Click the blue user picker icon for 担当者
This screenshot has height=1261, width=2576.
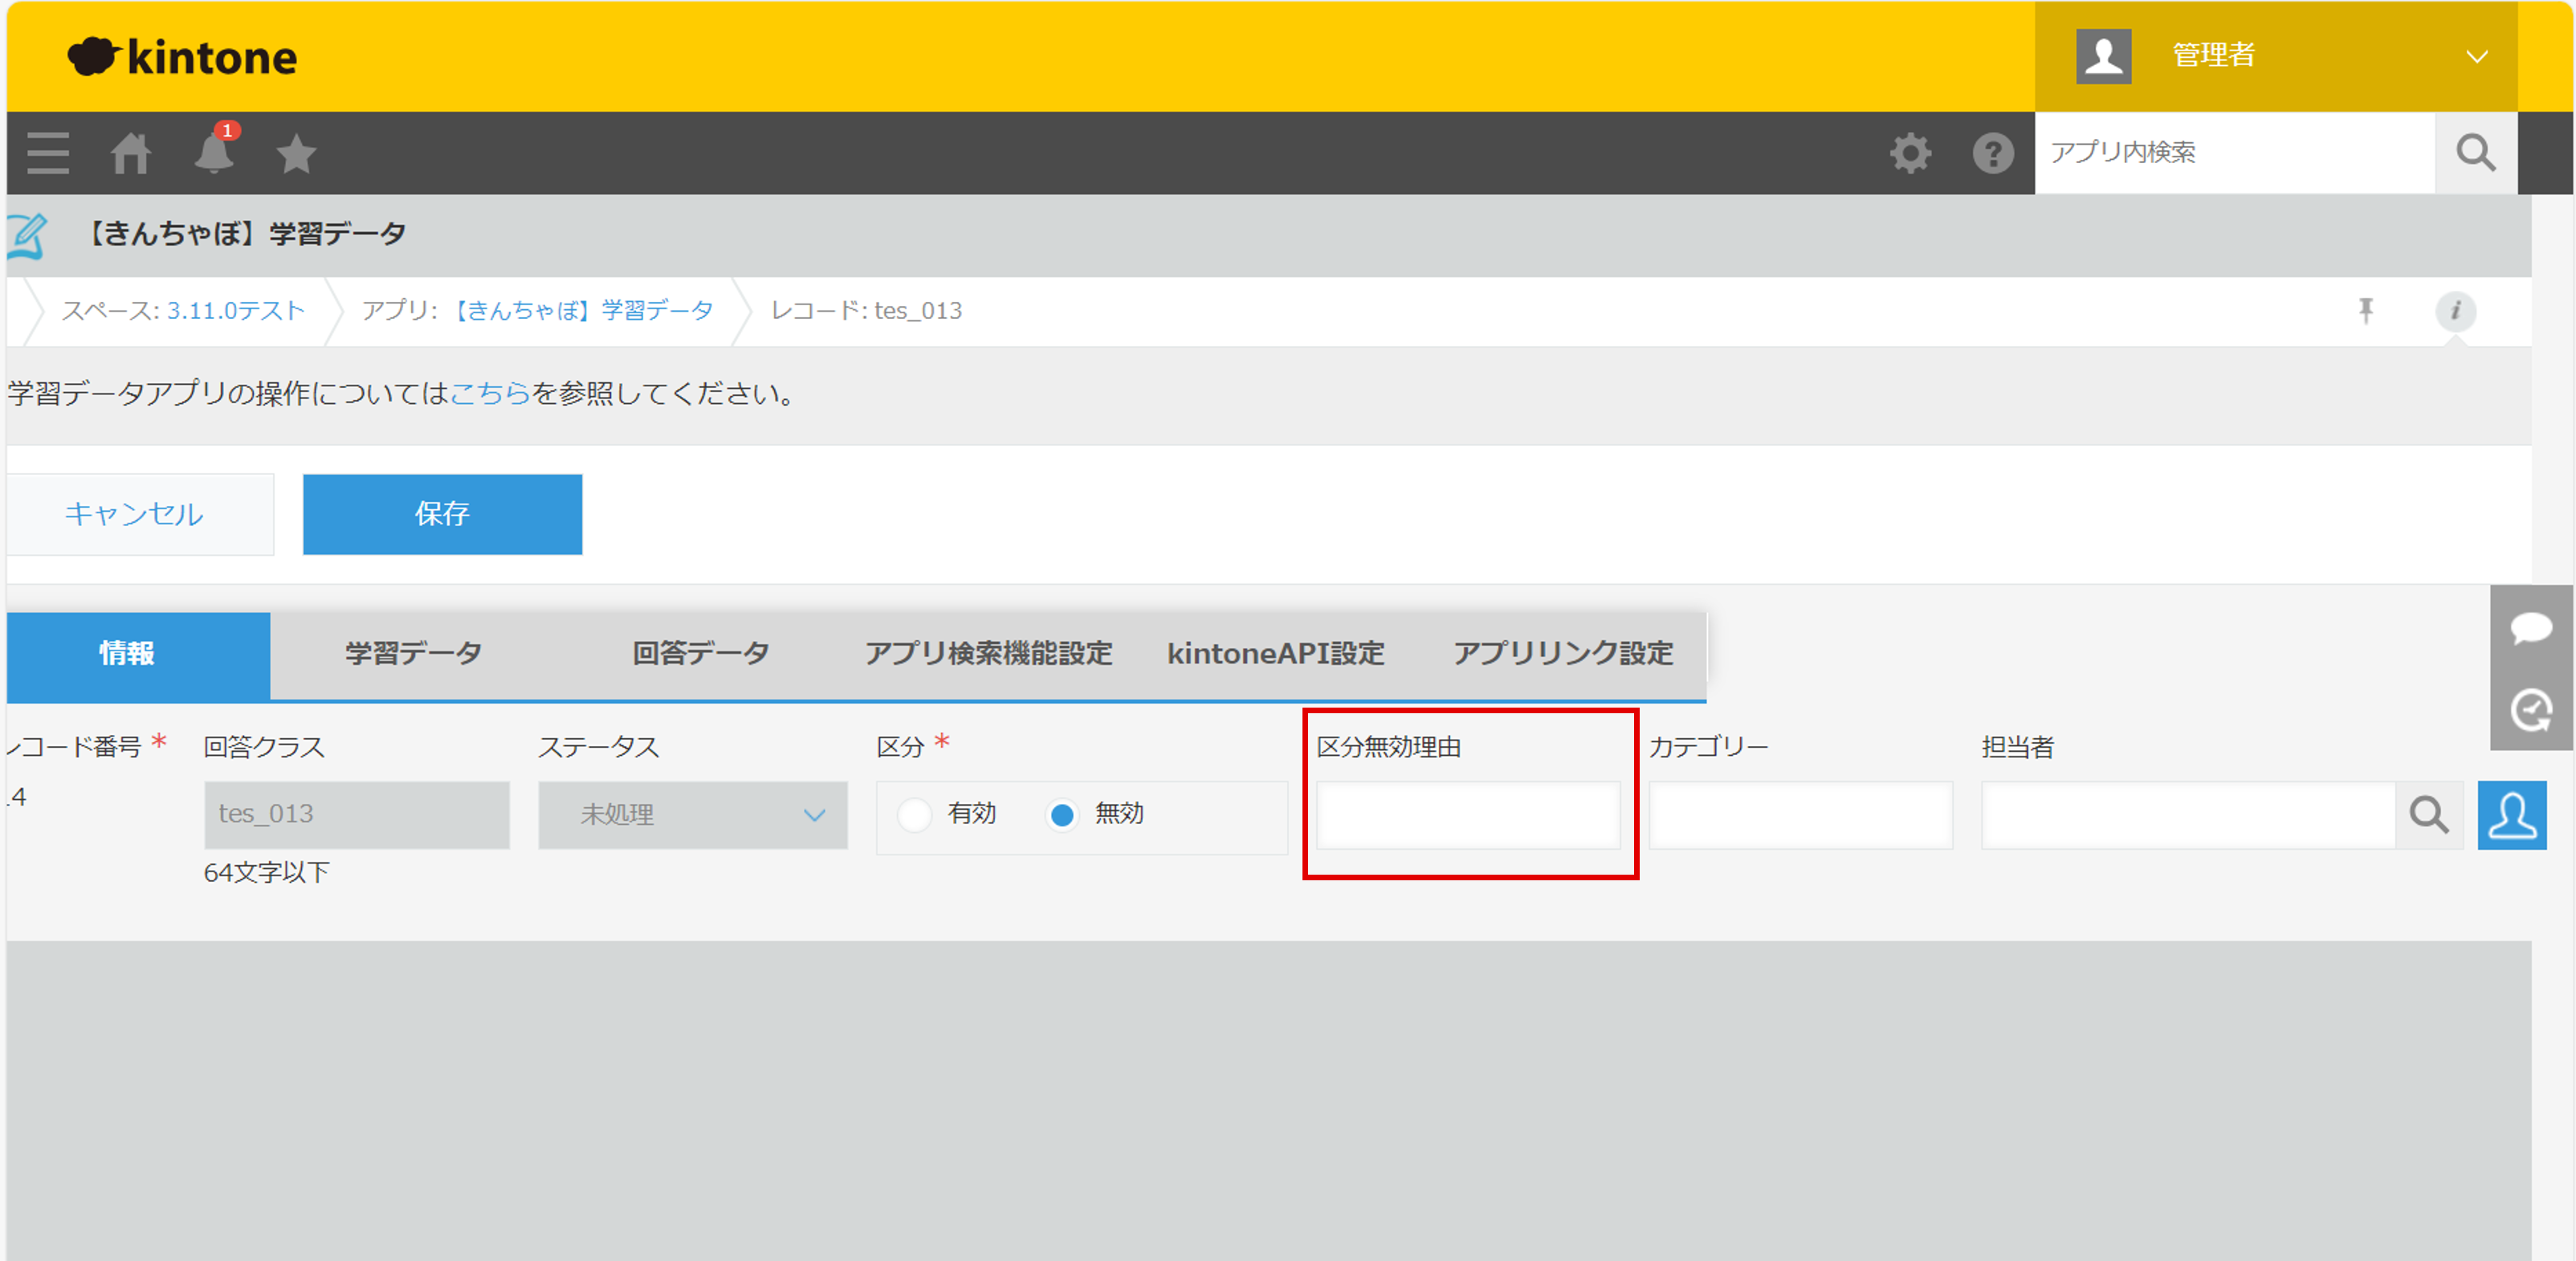2511,815
